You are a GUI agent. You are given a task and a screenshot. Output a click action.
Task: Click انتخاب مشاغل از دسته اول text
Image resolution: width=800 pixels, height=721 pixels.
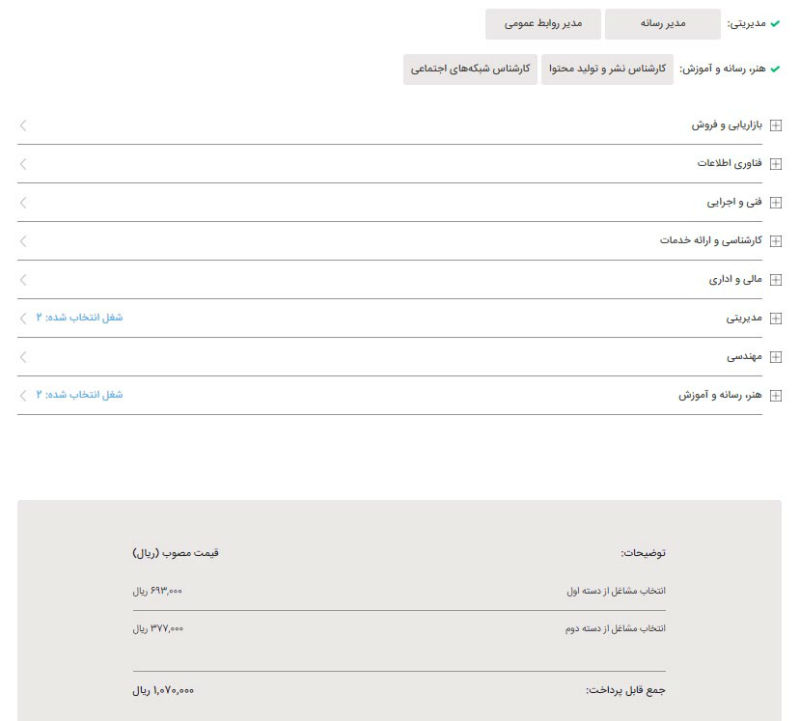[x=616, y=591]
